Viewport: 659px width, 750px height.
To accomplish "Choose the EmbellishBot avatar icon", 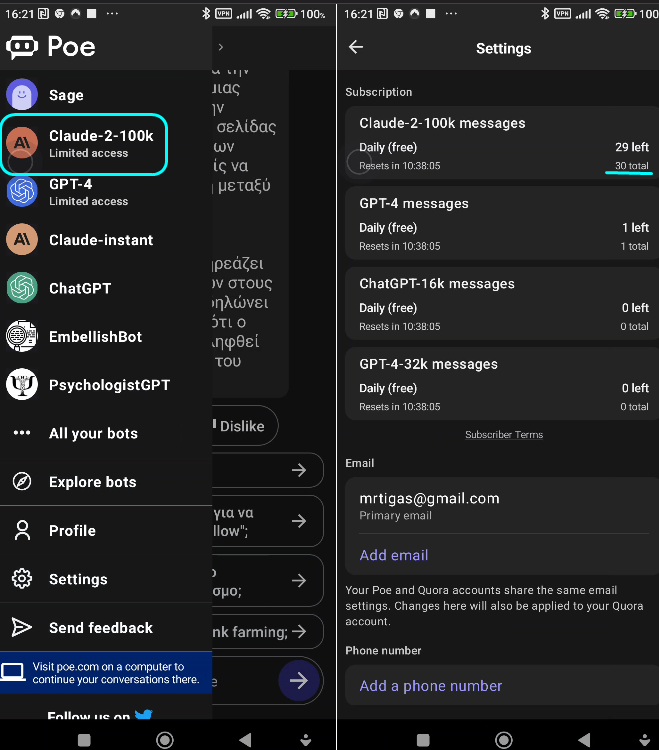I will 22,336.
